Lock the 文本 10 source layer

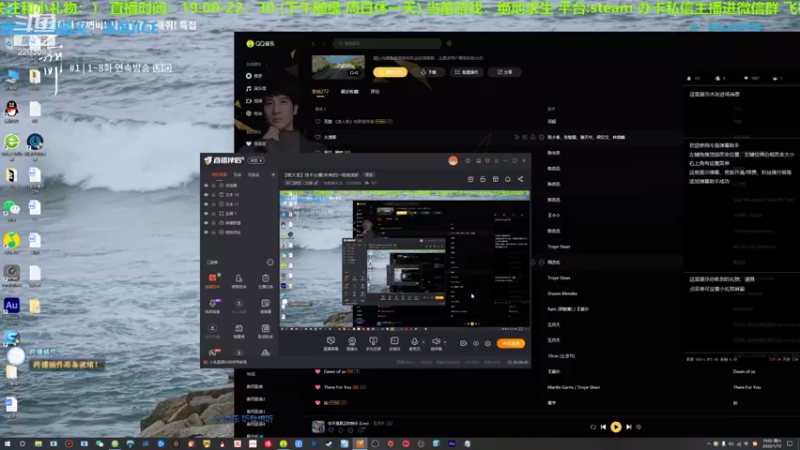(214, 195)
